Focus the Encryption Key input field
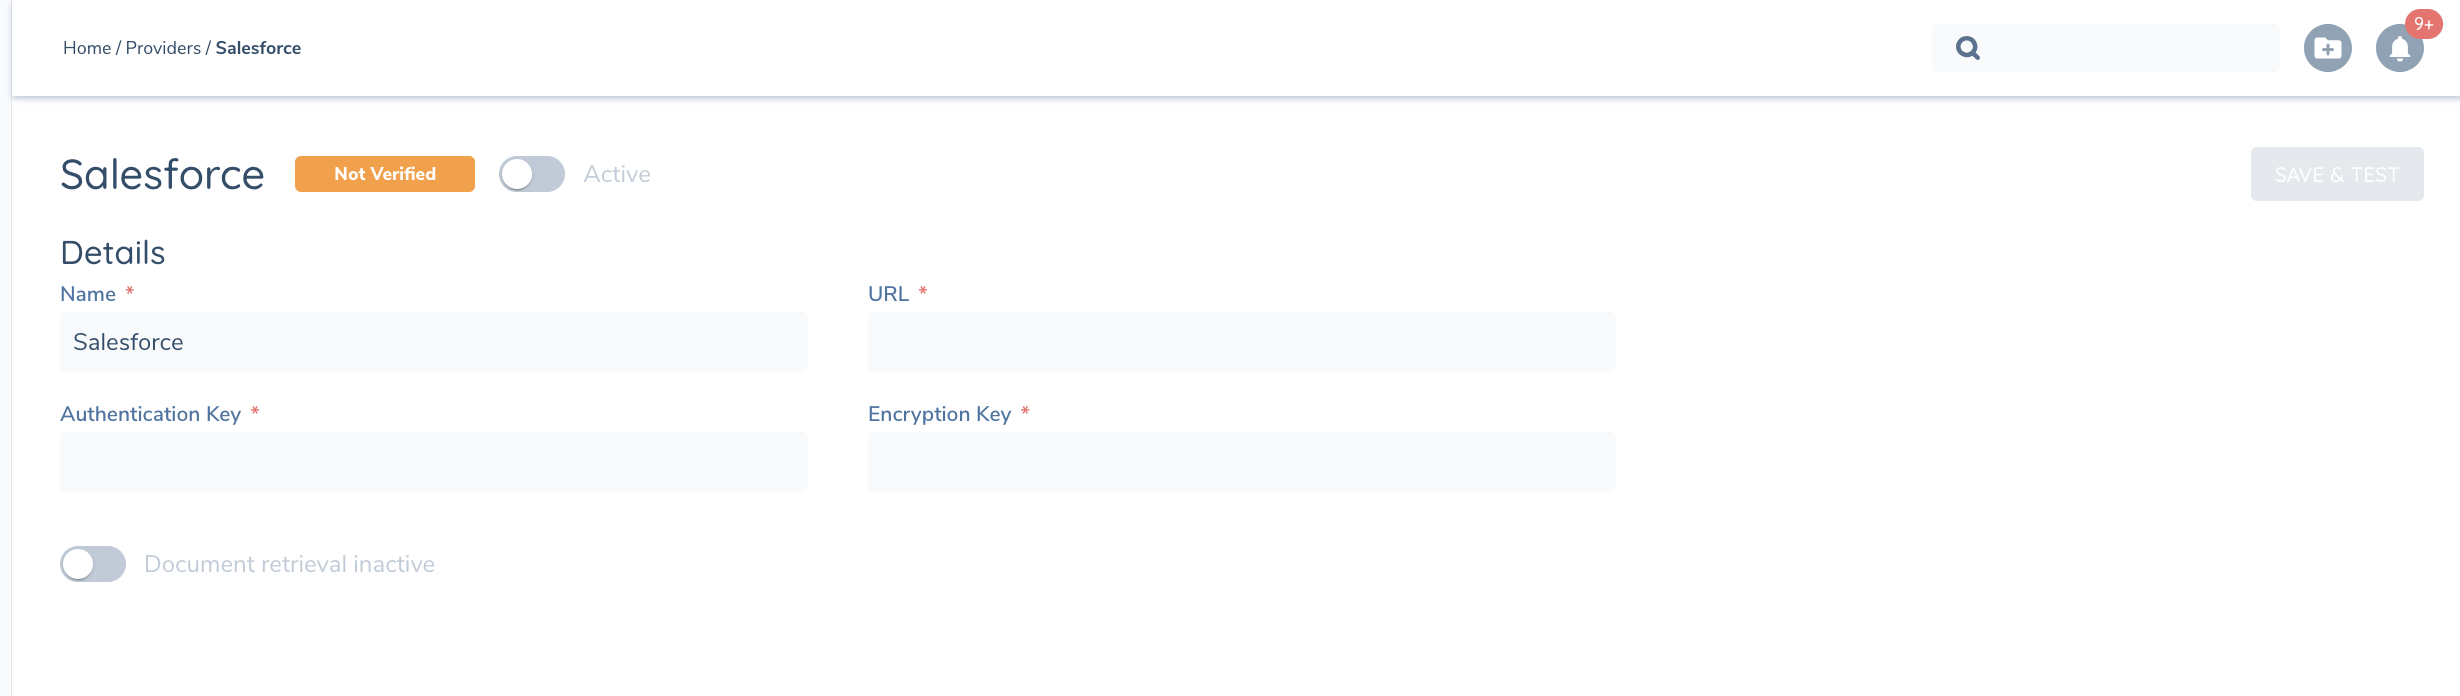 1242,462
